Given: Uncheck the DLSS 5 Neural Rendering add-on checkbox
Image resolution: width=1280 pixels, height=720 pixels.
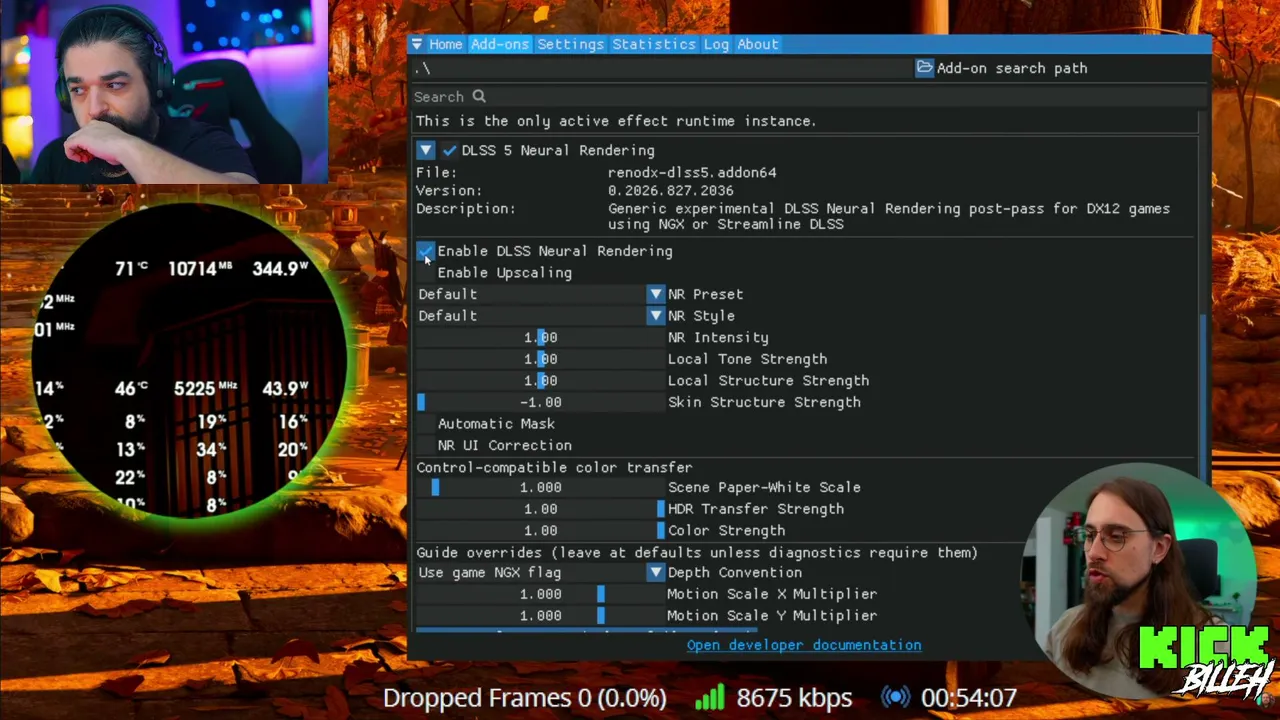Looking at the screenshot, I should (x=450, y=150).
